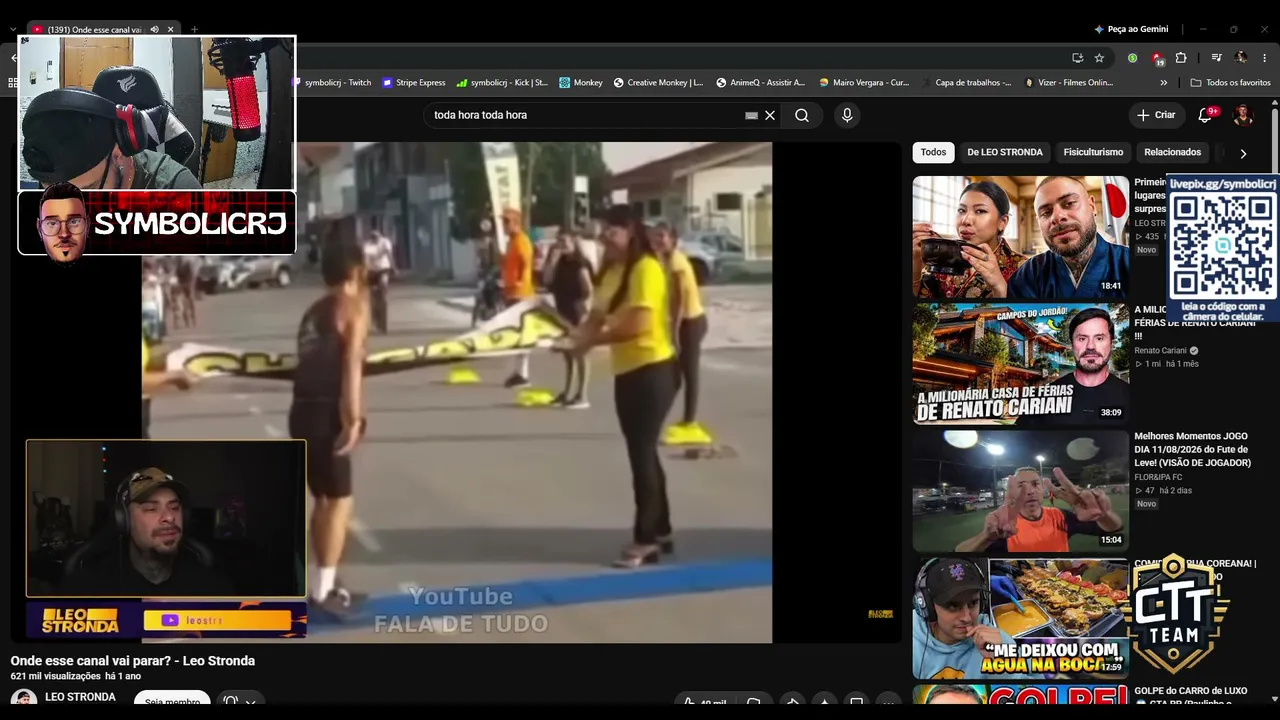The height and width of the screenshot is (720, 1280).
Task: Open the Monkey bookmark
Action: (x=581, y=83)
